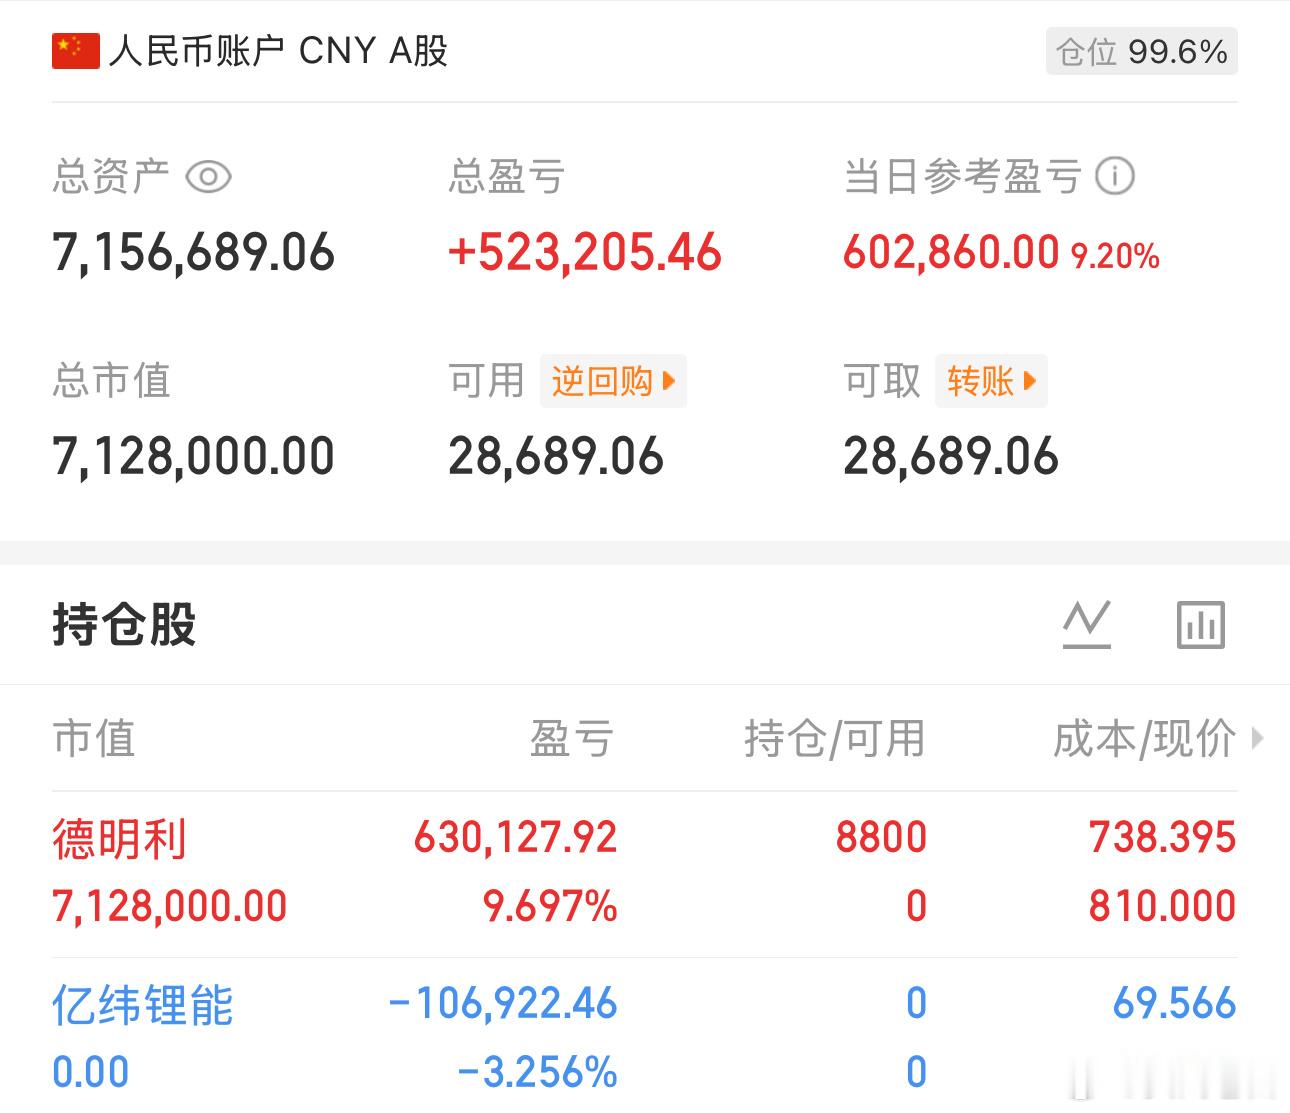Viewport: 1290px width, 1113px height.
Task: Click 德明利 current price 810.000
Action: (1162, 907)
